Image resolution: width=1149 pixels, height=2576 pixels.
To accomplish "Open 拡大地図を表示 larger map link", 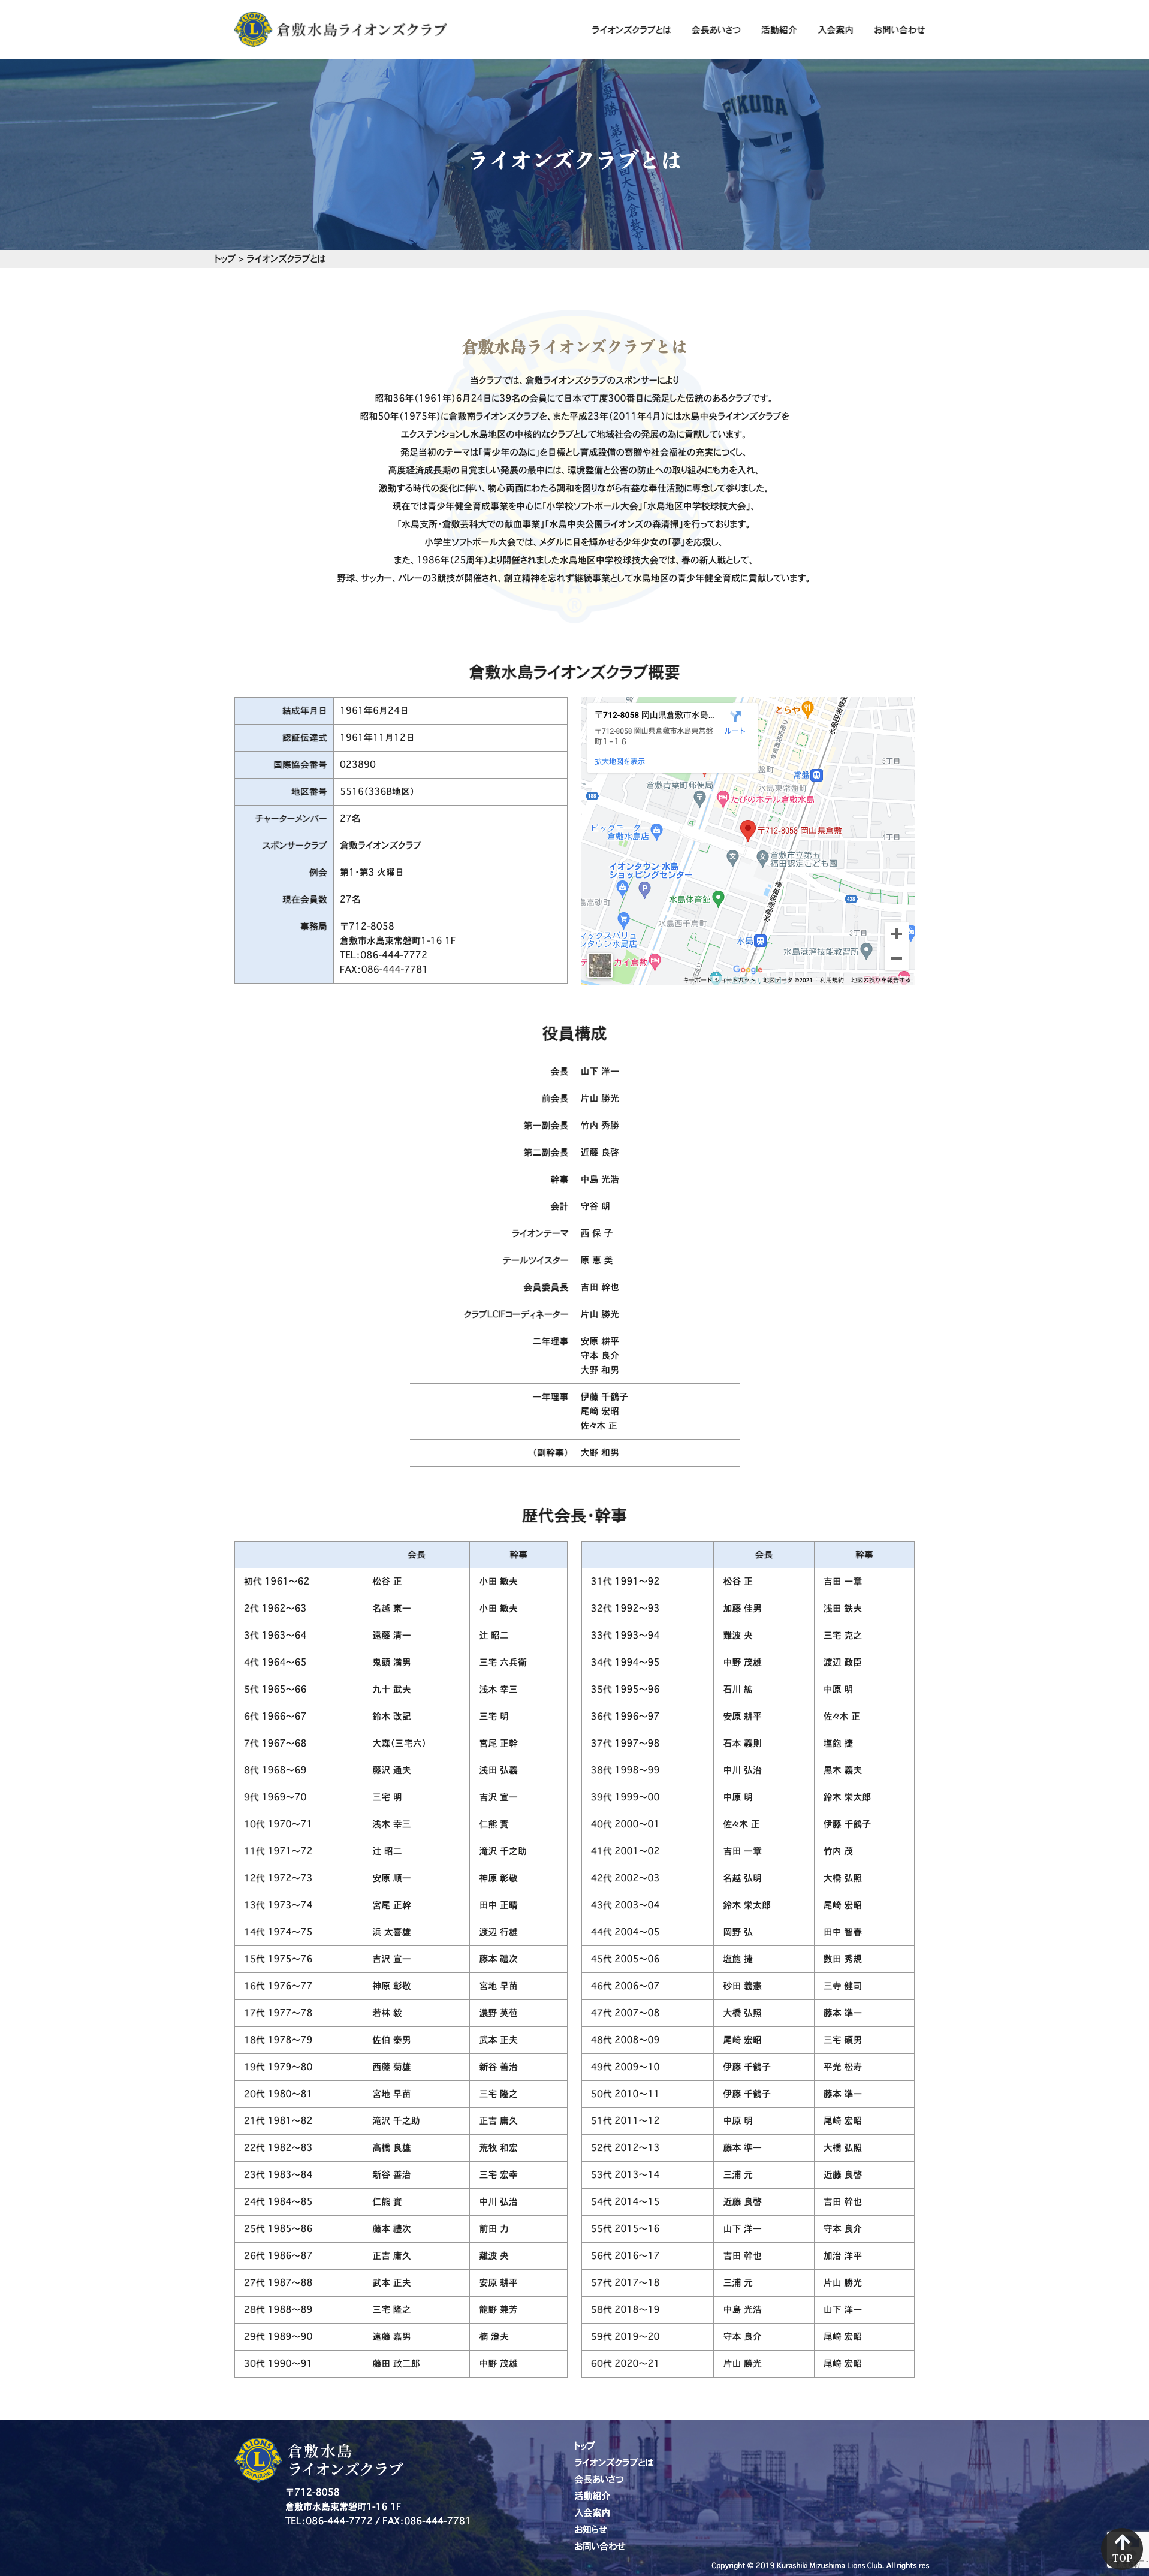I will pos(619,761).
